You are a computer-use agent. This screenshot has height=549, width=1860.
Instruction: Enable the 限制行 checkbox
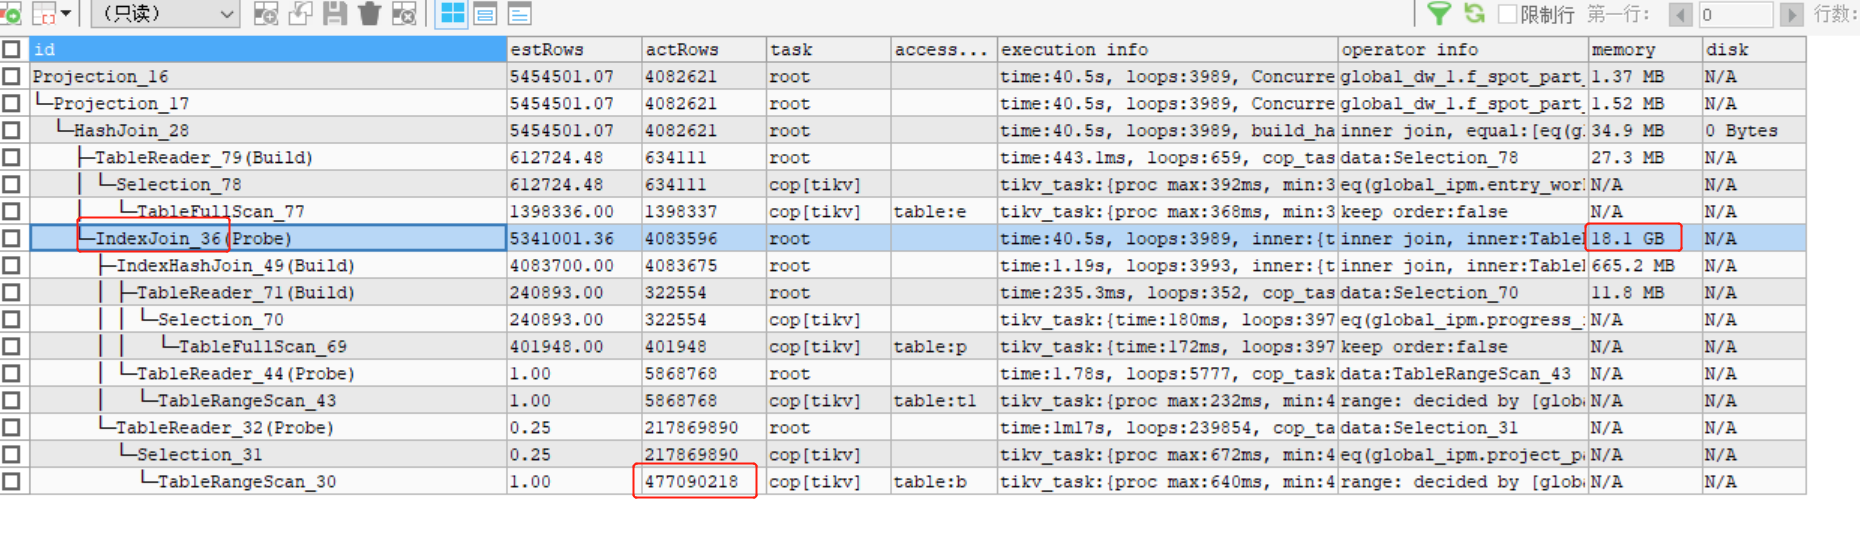1507,14
